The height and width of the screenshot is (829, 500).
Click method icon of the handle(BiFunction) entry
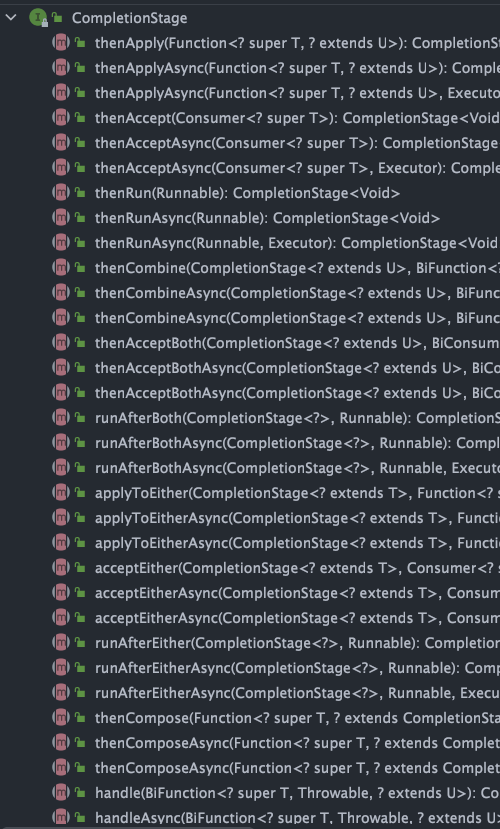[x=61, y=793]
